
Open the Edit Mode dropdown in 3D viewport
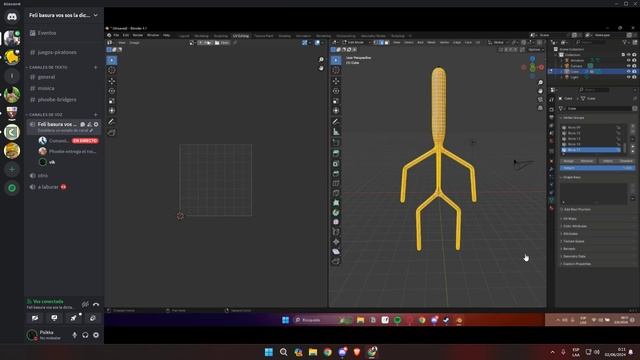pos(356,42)
